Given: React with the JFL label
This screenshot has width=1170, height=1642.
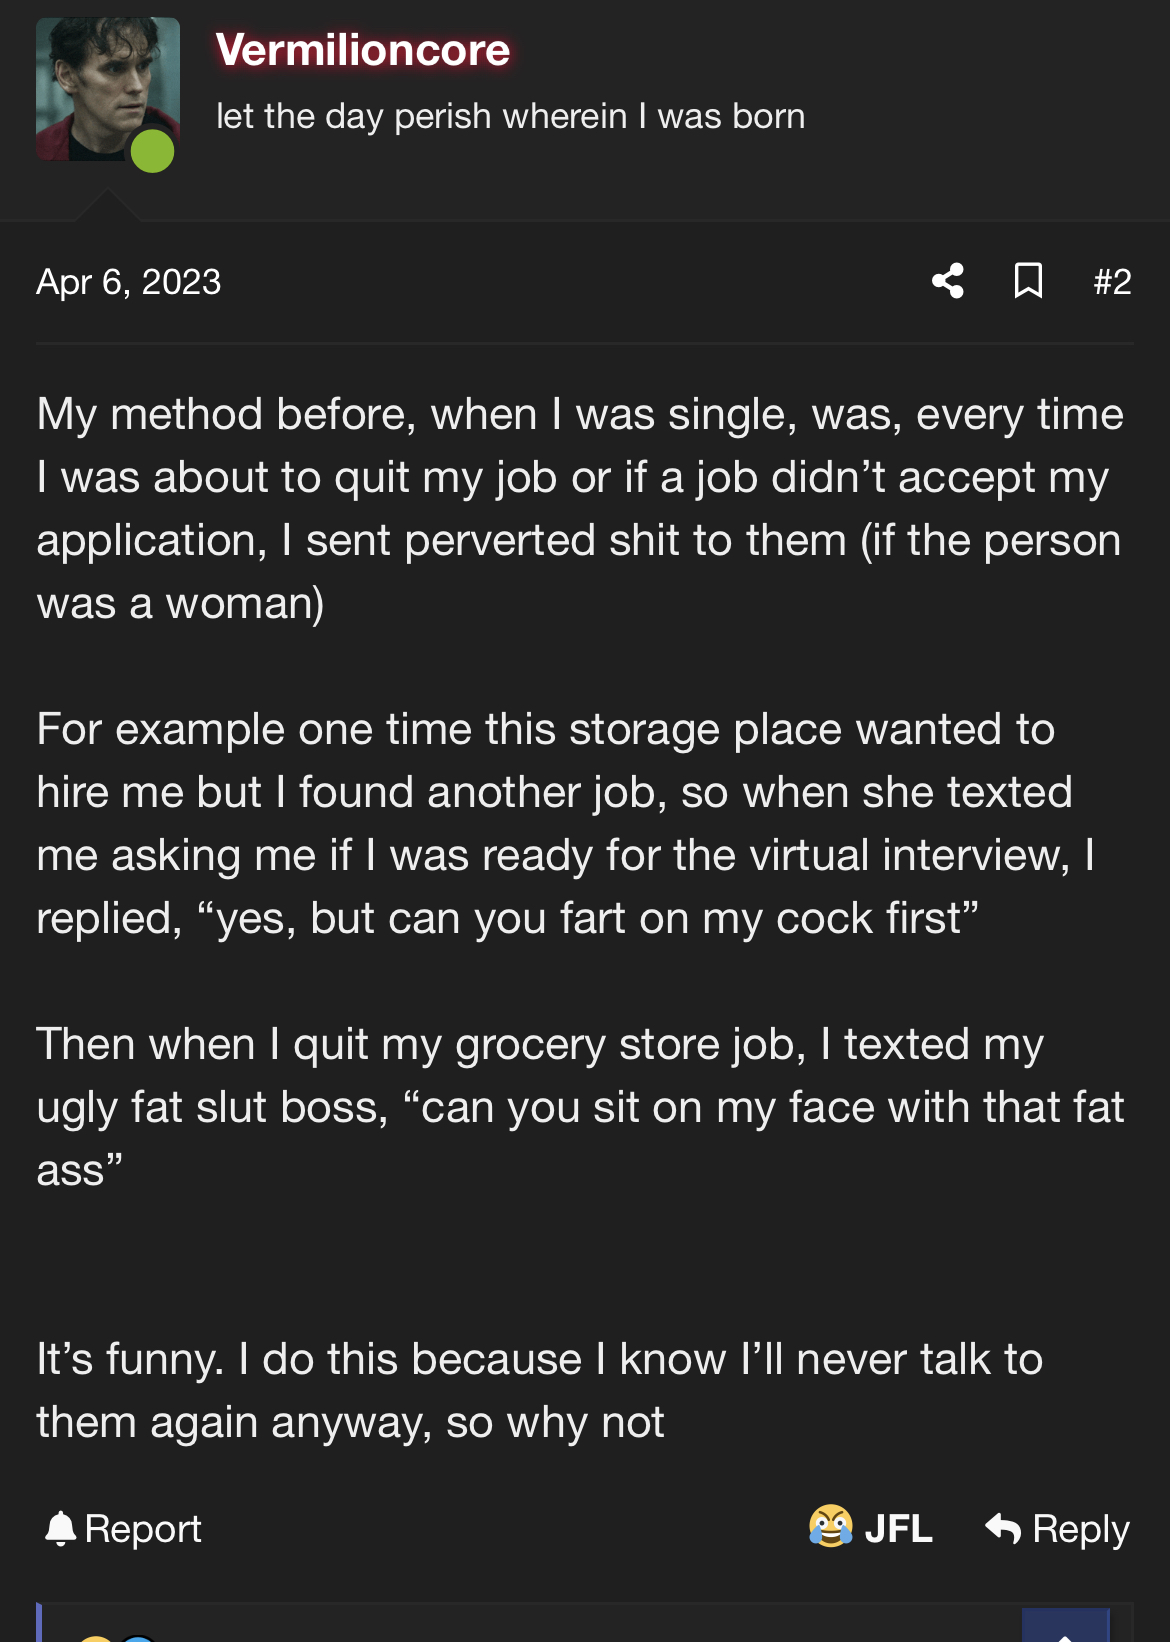Looking at the screenshot, I should (x=898, y=1528).
